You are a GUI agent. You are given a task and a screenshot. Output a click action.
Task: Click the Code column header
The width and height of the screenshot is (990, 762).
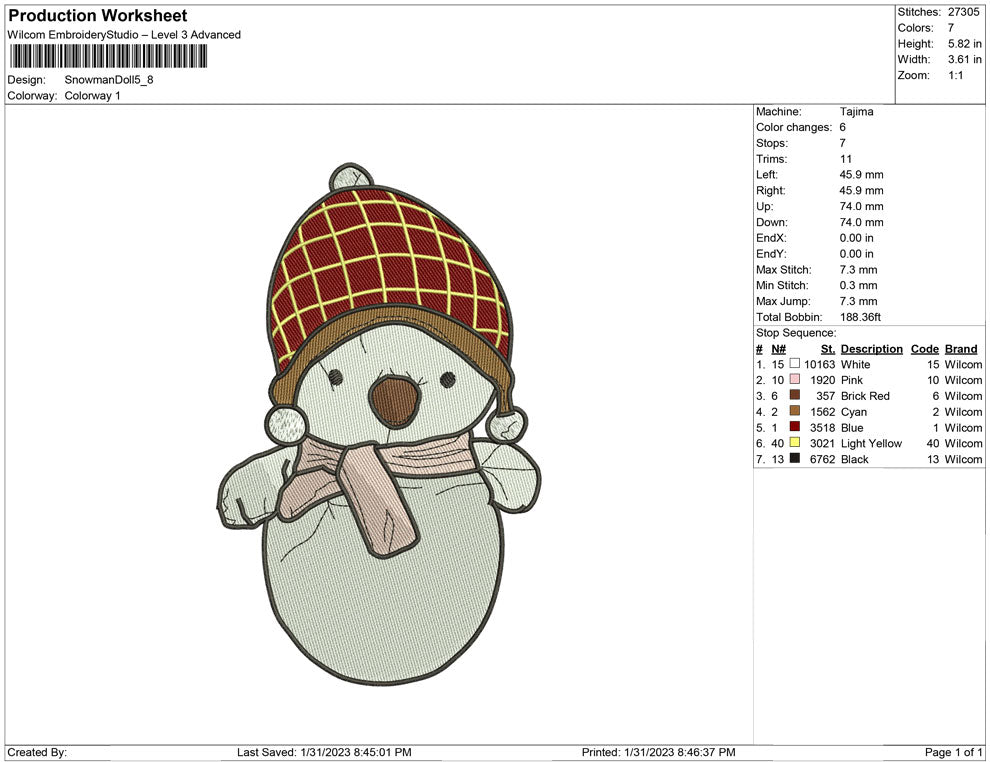(x=924, y=348)
